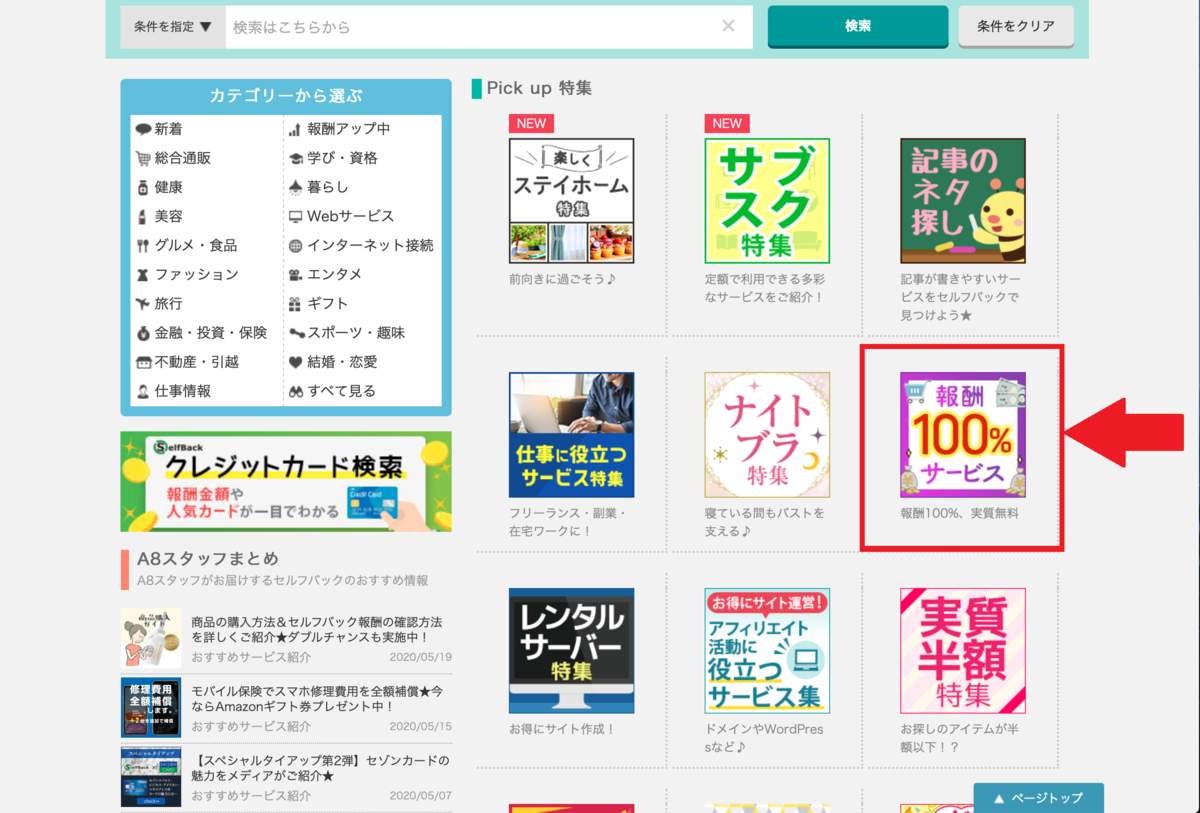Click the ギフト gift box icon
Image resolution: width=1200 pixels, height=813 pixels.
click(295, 303)
